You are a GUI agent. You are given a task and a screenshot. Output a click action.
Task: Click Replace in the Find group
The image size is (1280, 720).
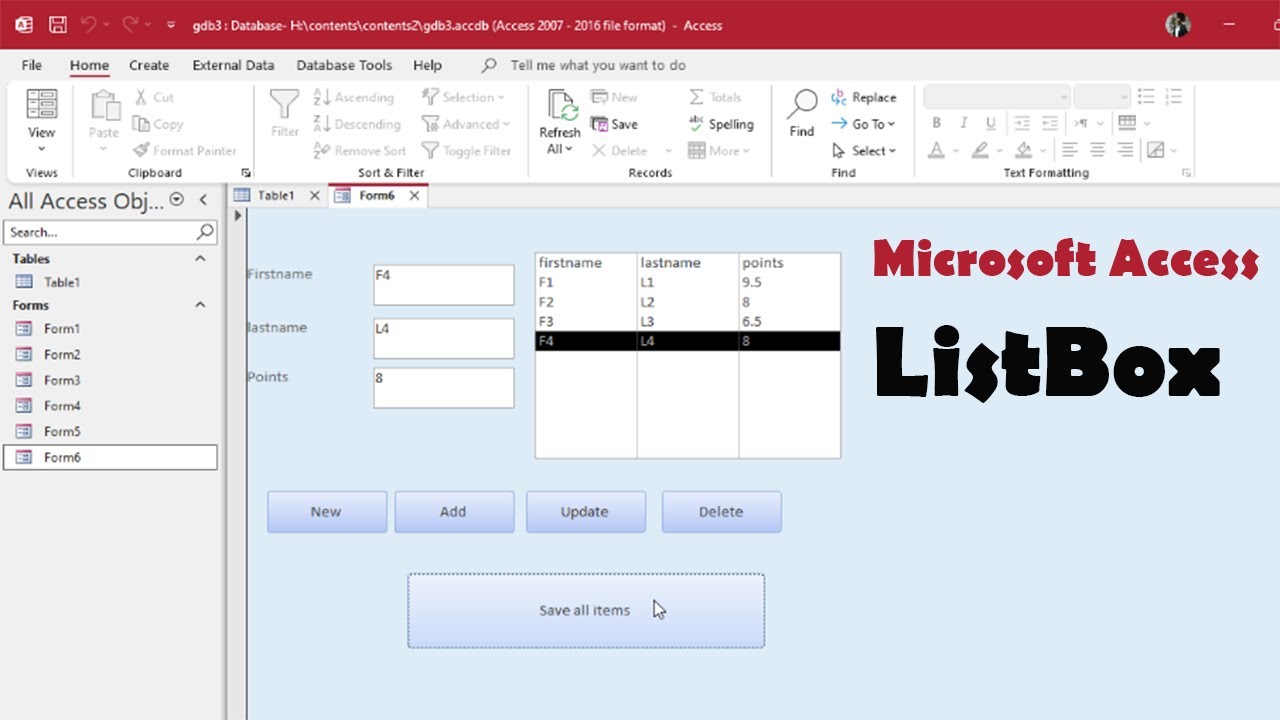point(864,97)
